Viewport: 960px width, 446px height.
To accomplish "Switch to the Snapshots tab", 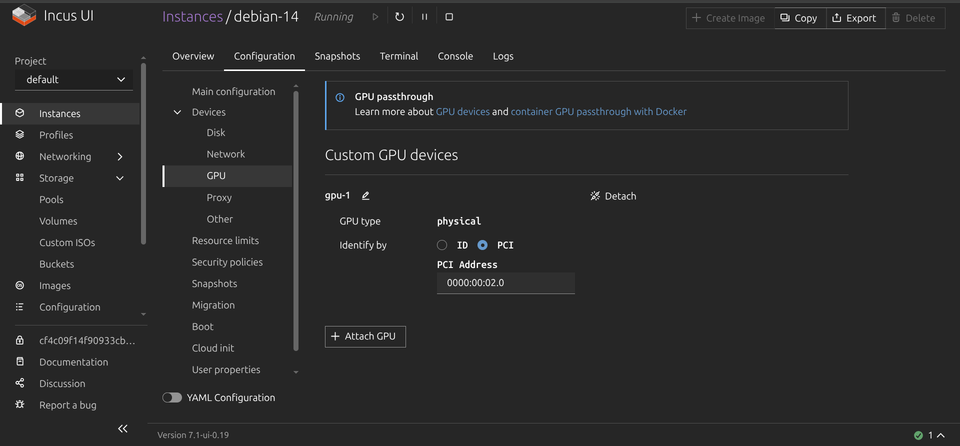I will pyautogui.click(x=337, y=56).
